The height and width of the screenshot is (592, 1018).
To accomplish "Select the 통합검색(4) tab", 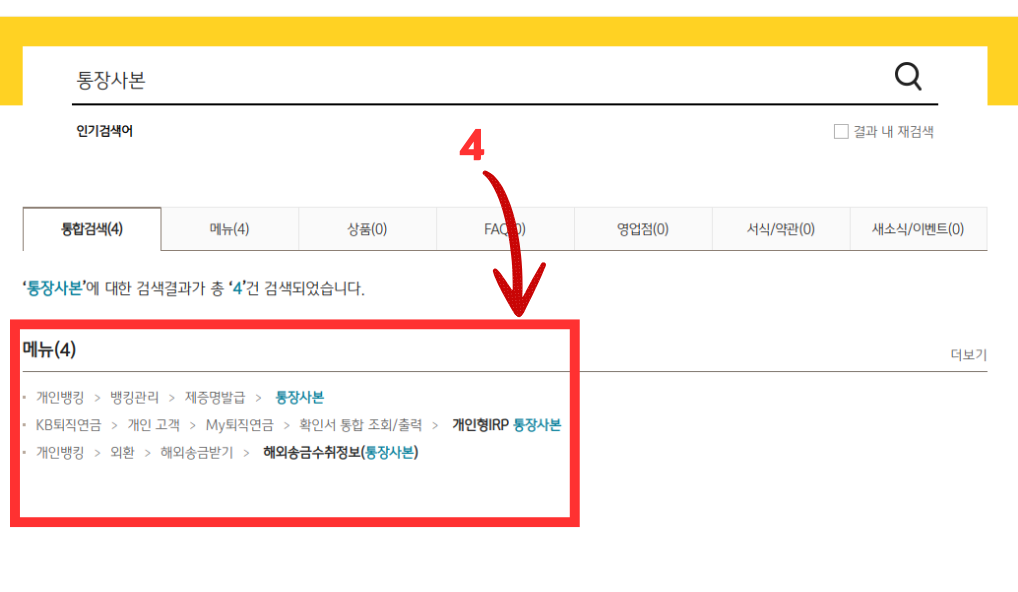I will (x=92, y=229).
